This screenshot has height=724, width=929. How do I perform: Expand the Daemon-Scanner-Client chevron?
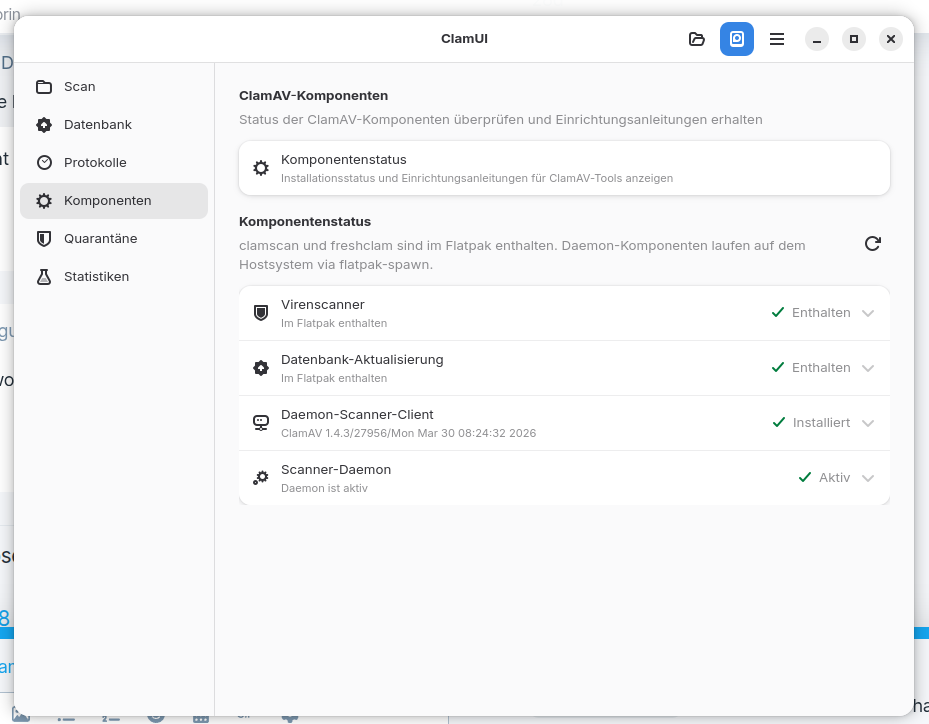click(x=868, y=423)
